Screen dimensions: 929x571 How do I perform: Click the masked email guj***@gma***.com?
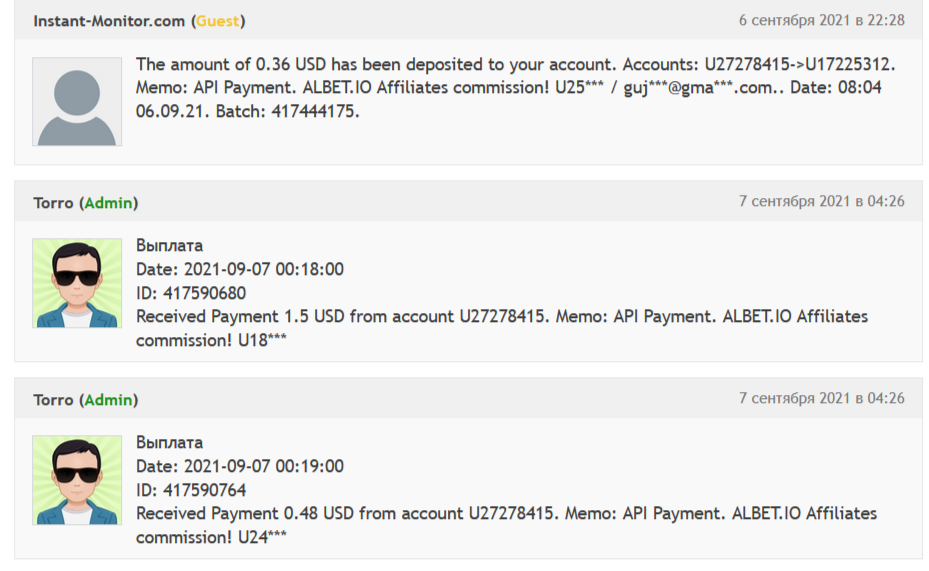coord(696,88)
